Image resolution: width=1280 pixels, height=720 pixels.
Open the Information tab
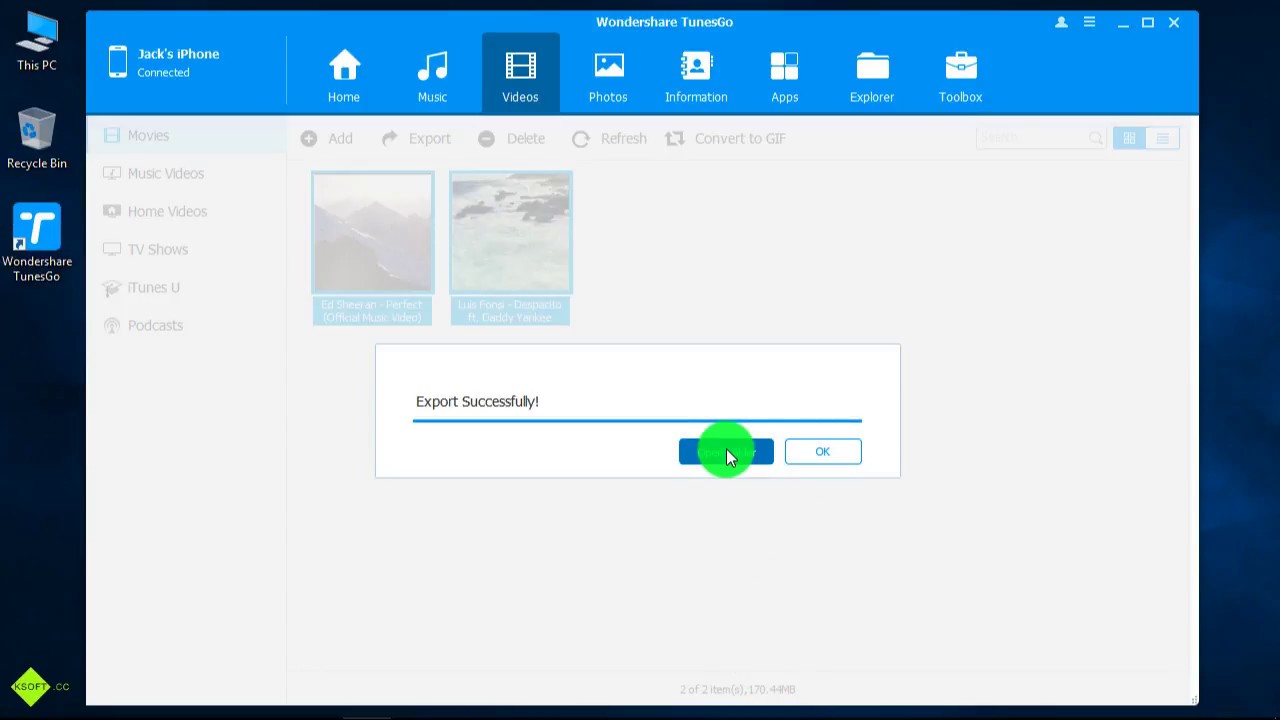click(696, 75)
